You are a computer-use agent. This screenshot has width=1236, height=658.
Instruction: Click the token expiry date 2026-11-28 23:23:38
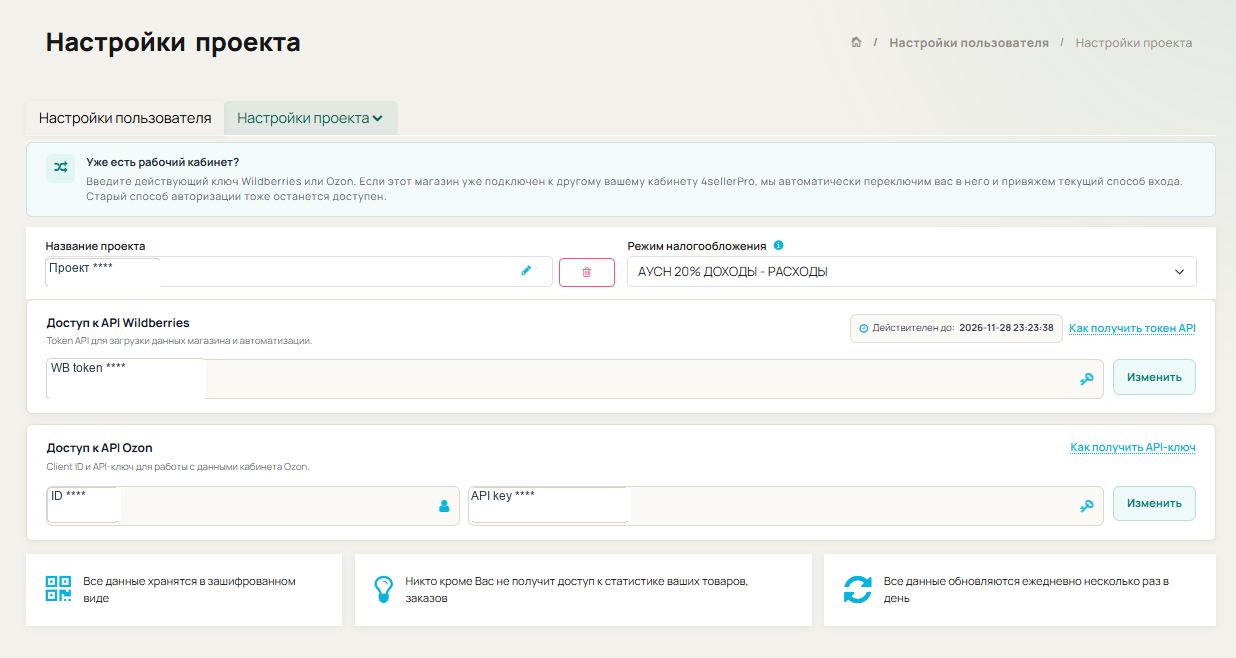tap(1006, 328)
